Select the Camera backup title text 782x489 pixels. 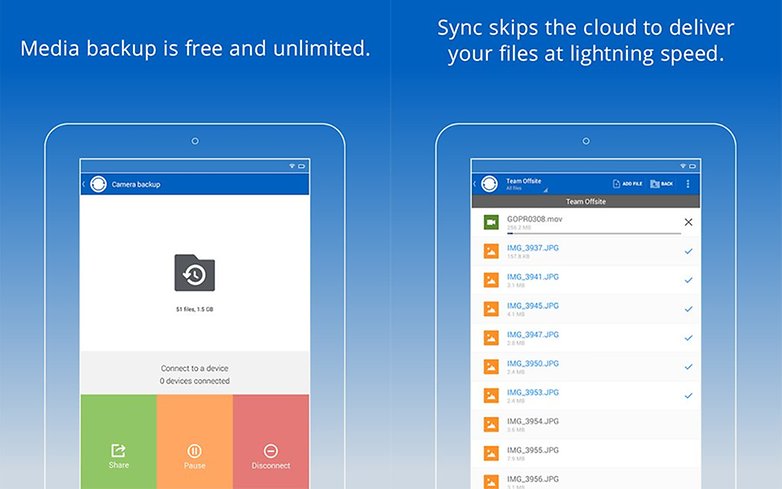pyautogui.click(x=136, y=184)
